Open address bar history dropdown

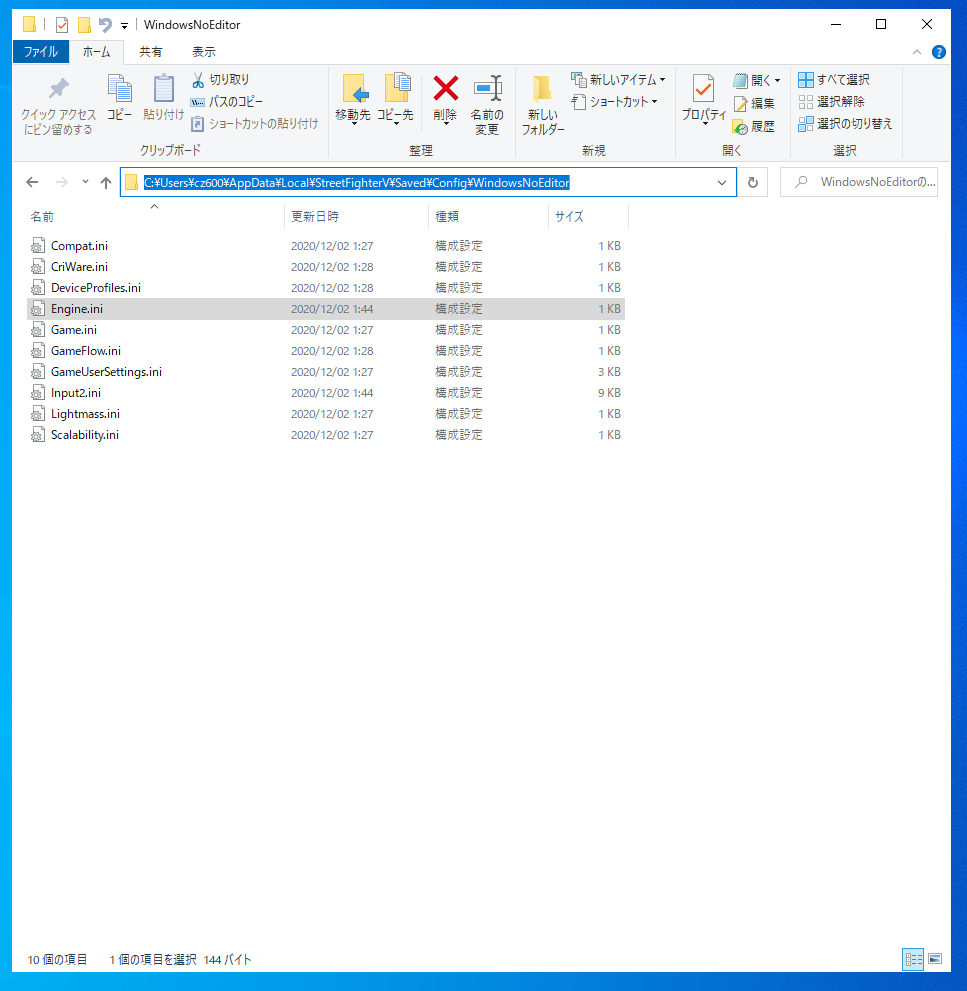tap(722, 183)
